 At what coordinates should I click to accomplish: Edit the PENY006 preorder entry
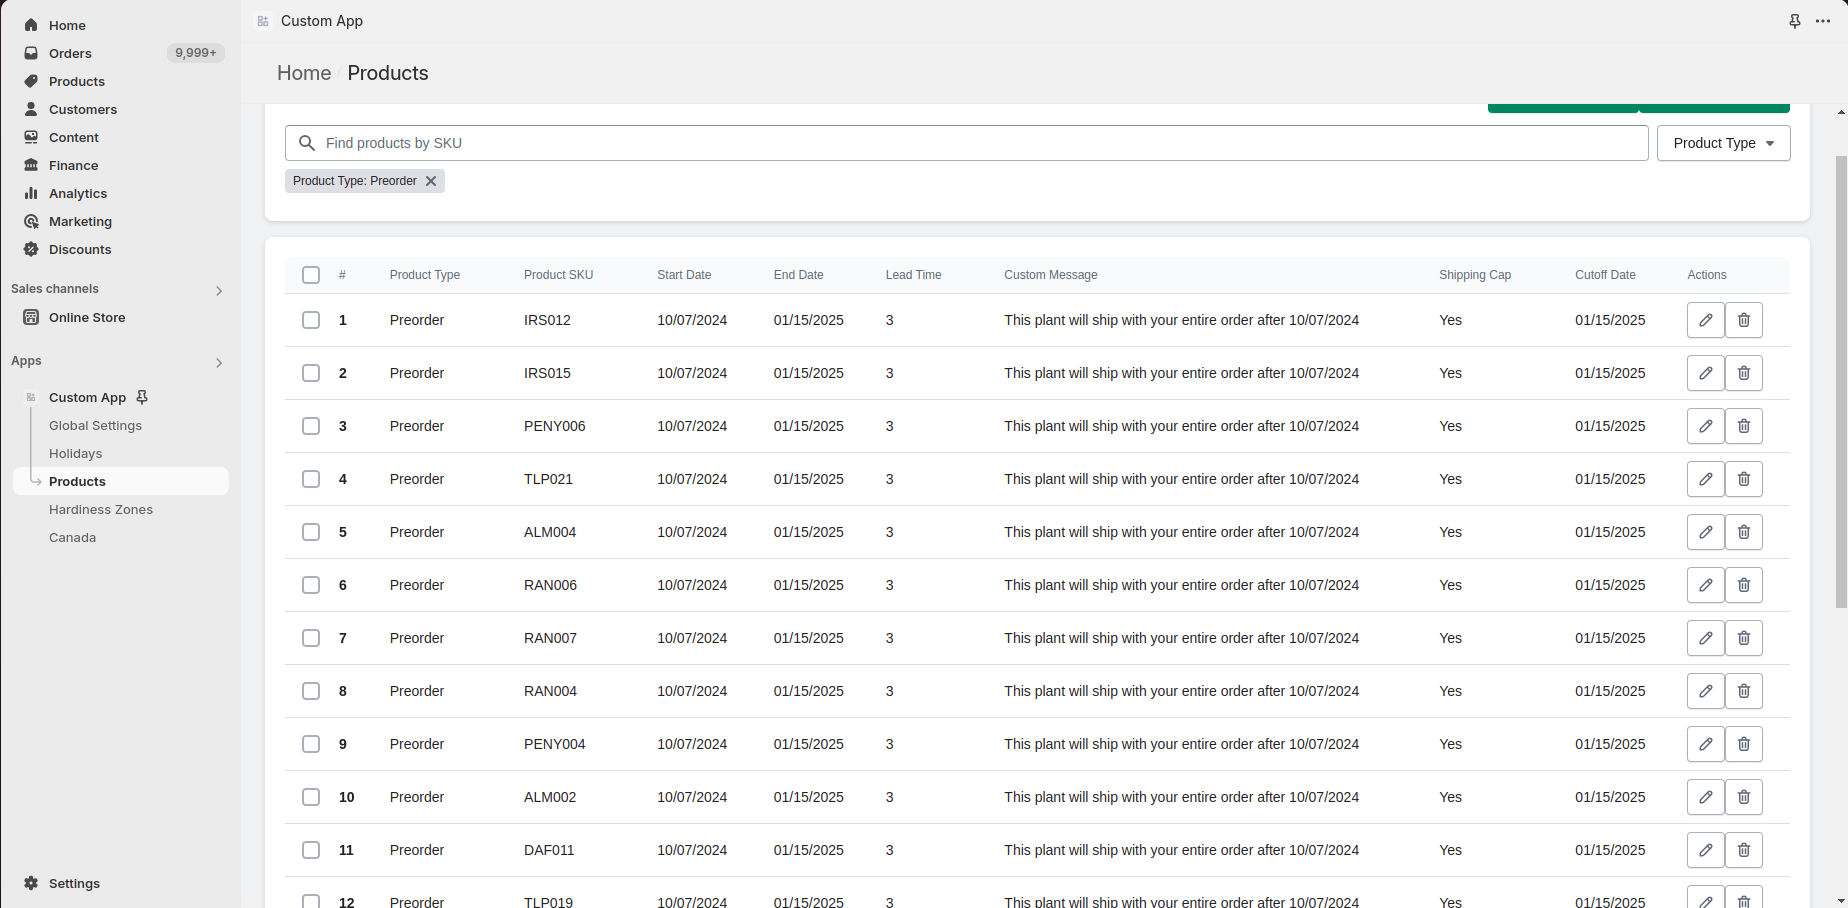coord(1705,426)
